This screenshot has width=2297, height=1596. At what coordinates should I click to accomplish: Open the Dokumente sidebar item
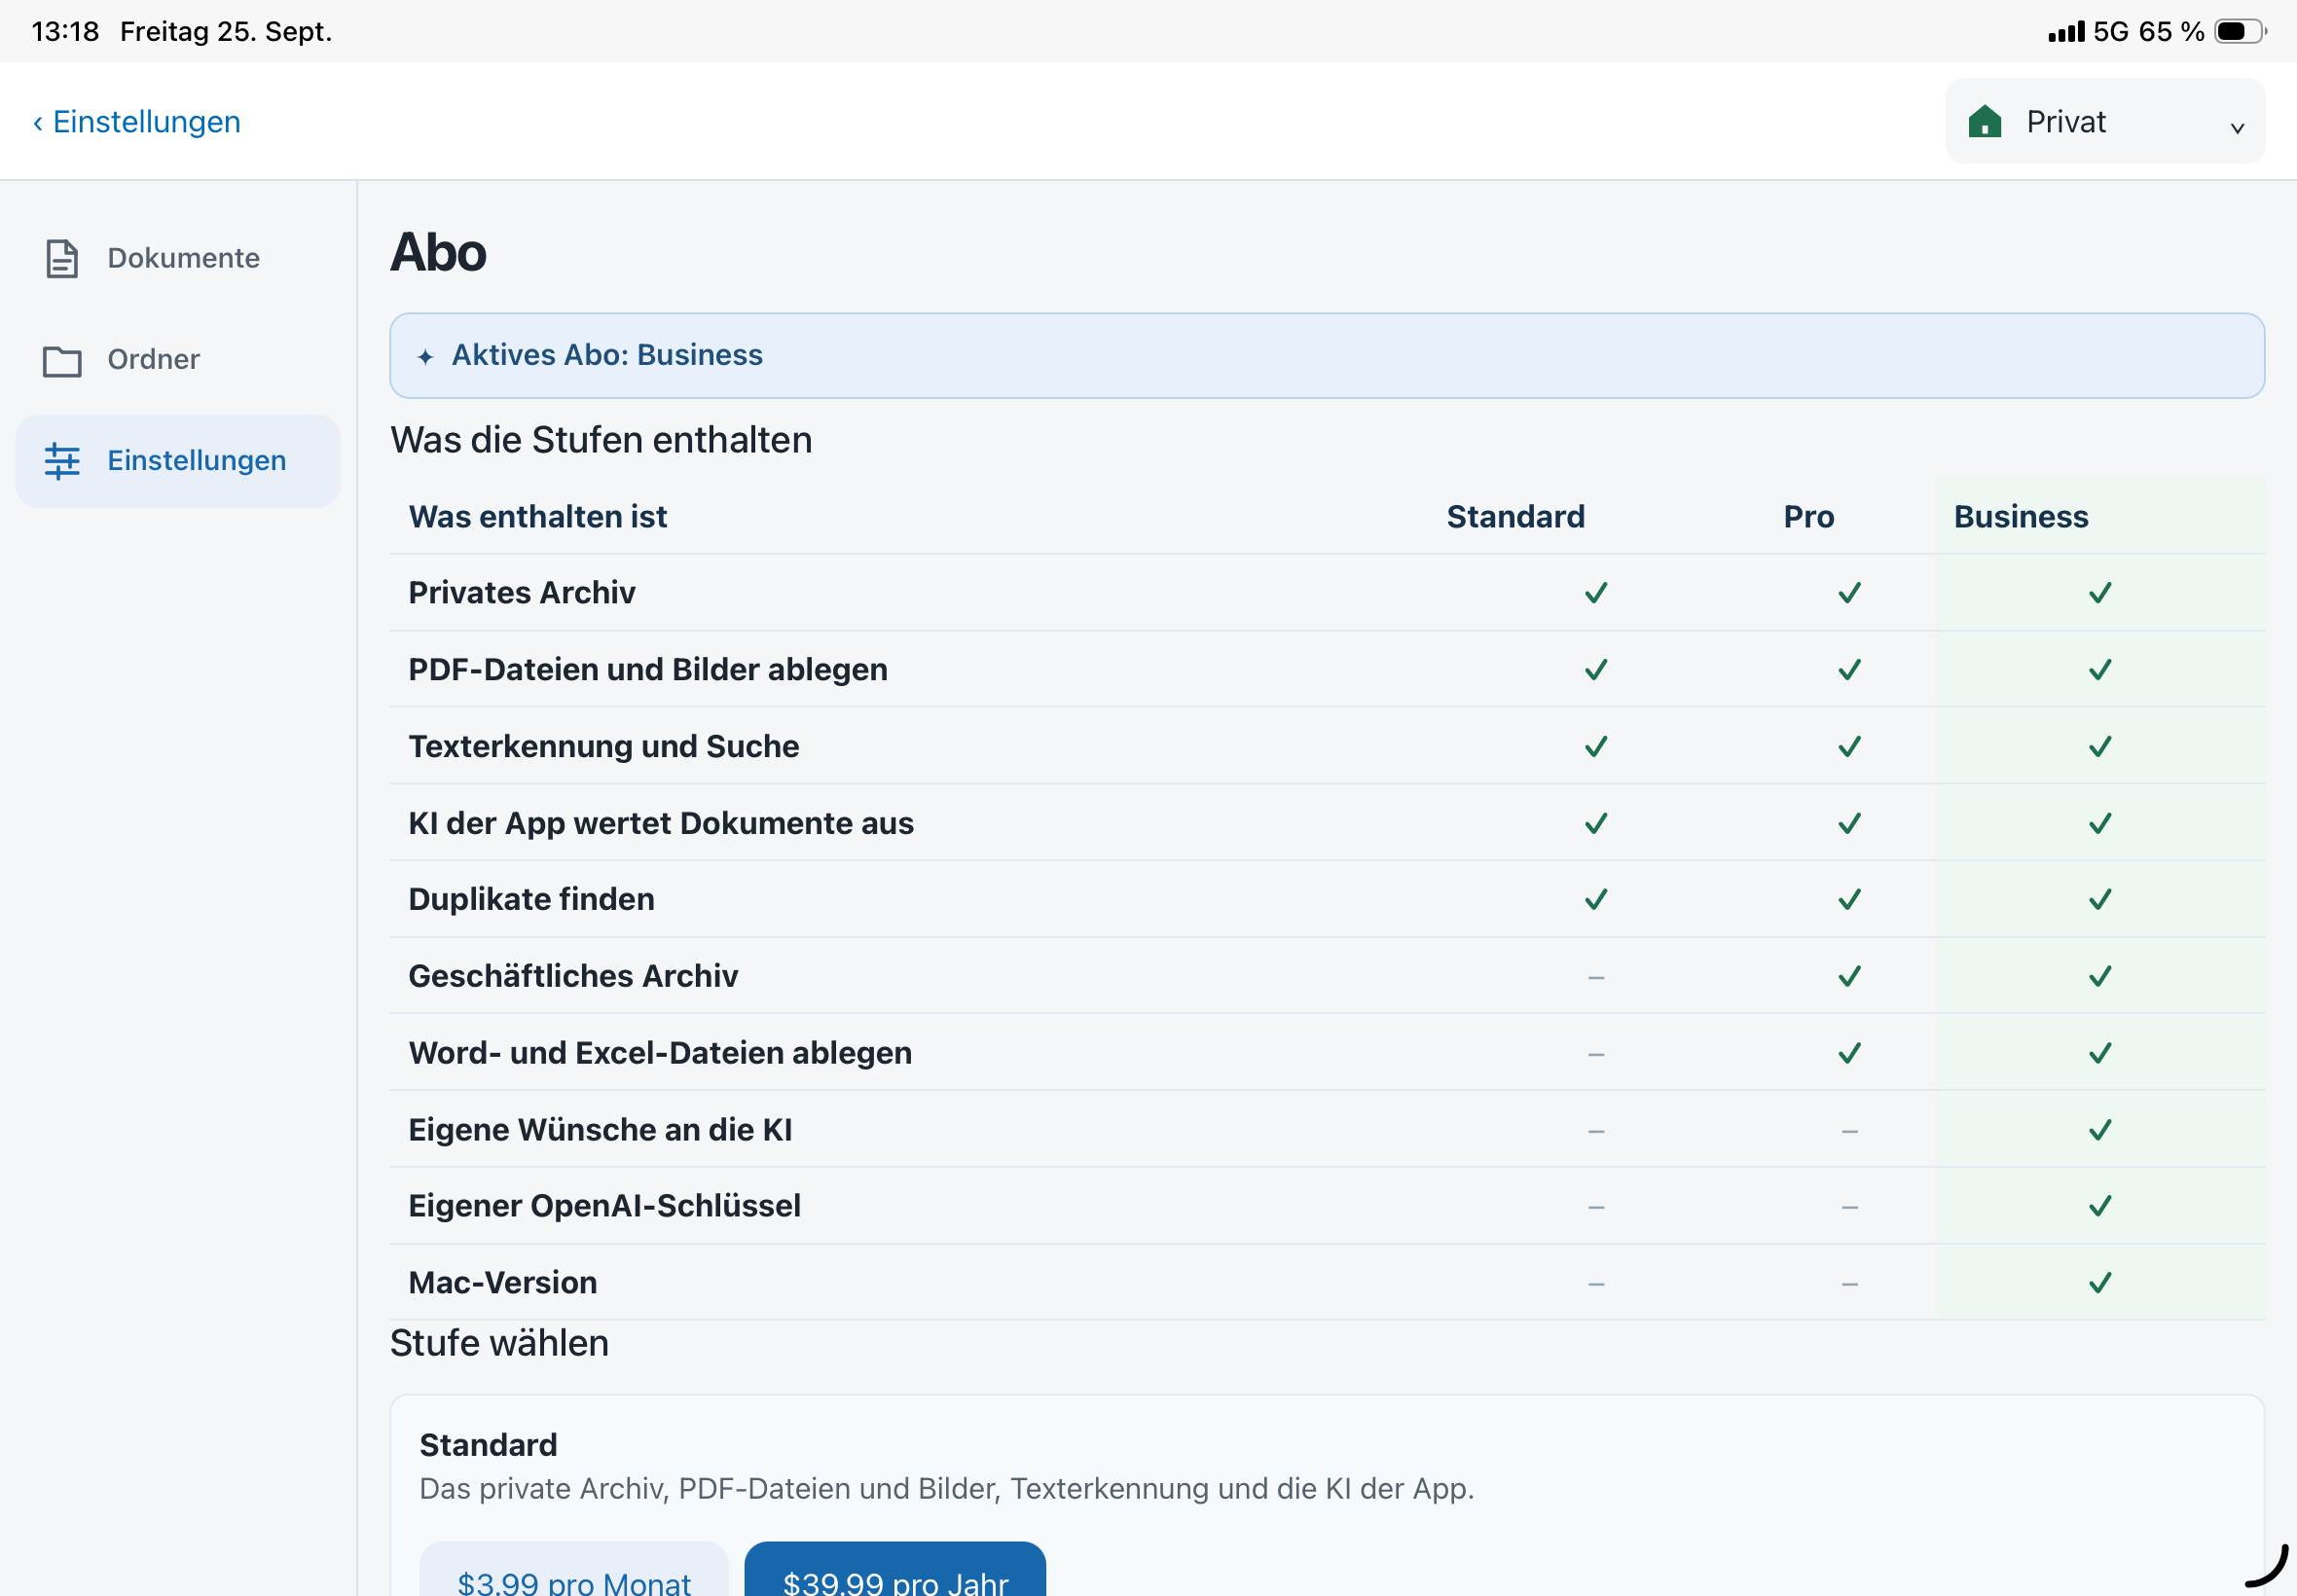pyautogui.click(x=178, y=258)
